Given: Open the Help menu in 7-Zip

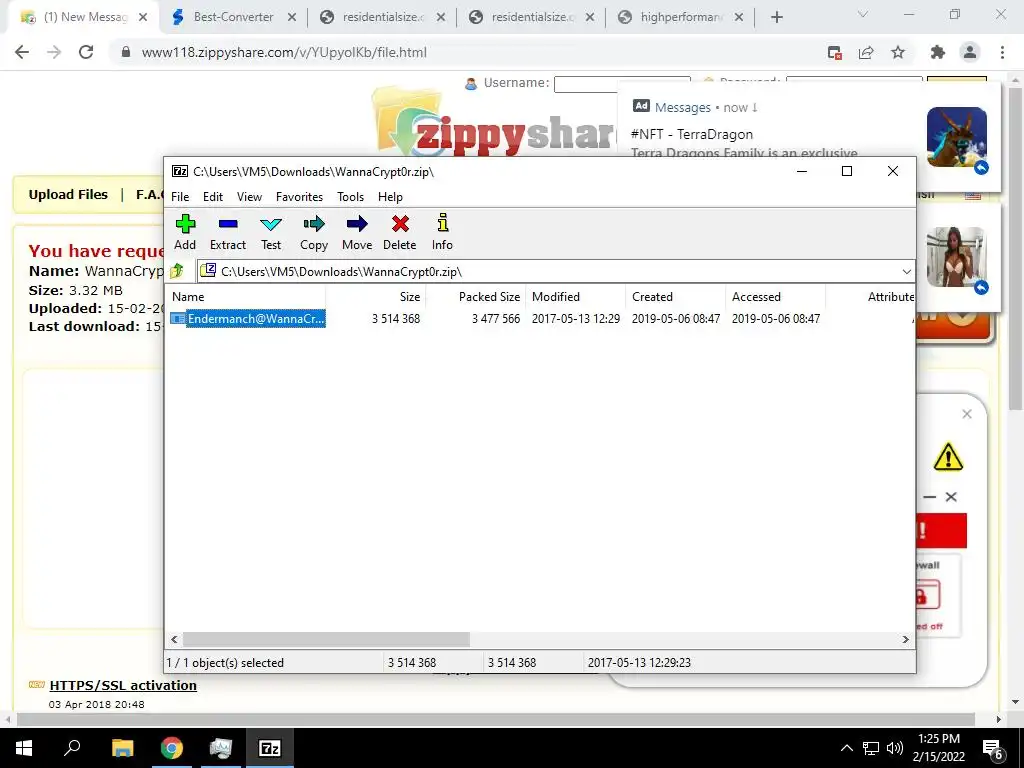Looking at the screenshot, I should tap(390, 197).
